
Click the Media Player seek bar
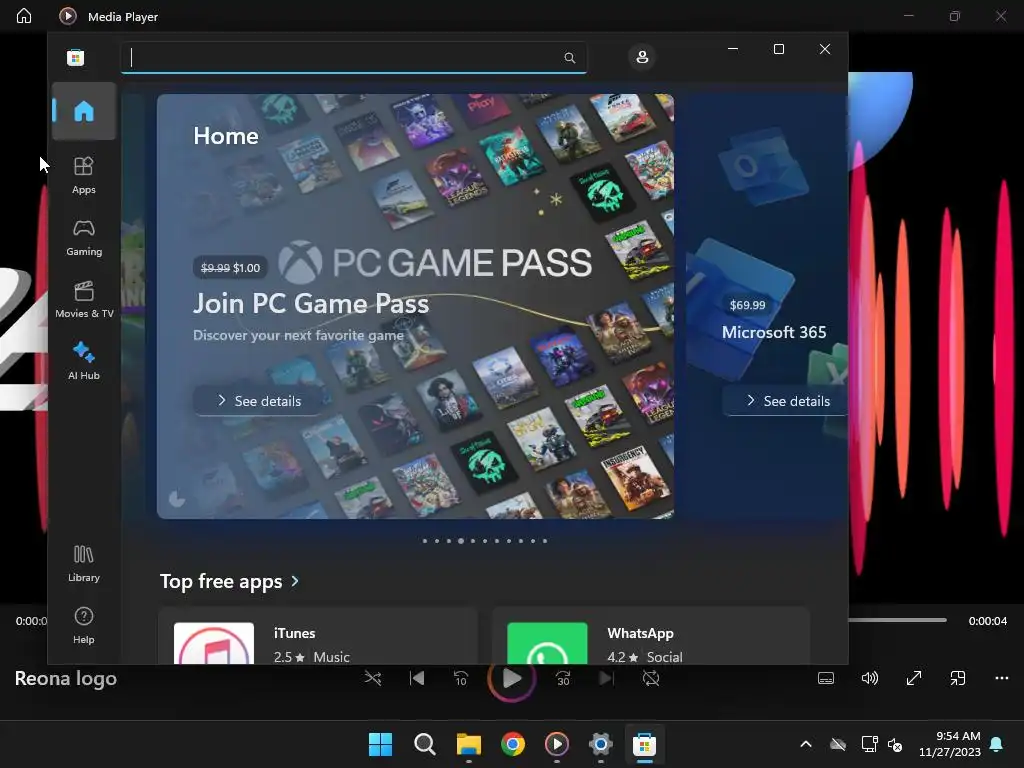[897, 620]
